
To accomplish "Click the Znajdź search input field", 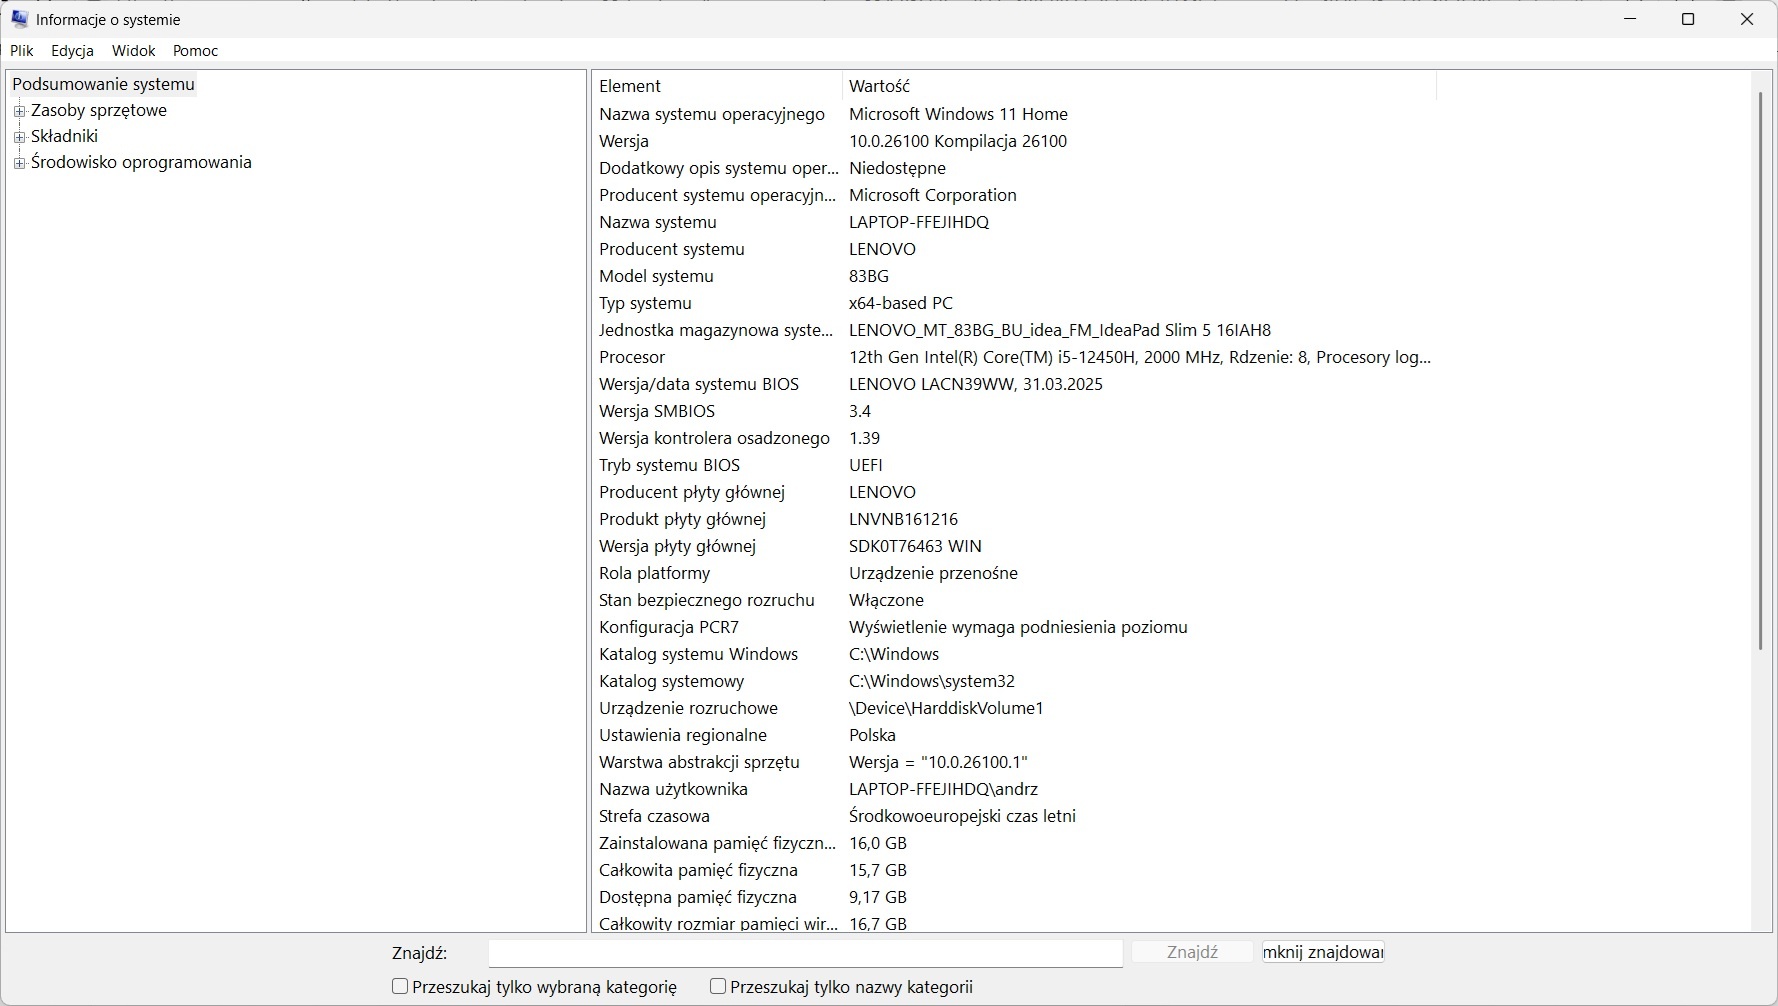I will point(805,953).
